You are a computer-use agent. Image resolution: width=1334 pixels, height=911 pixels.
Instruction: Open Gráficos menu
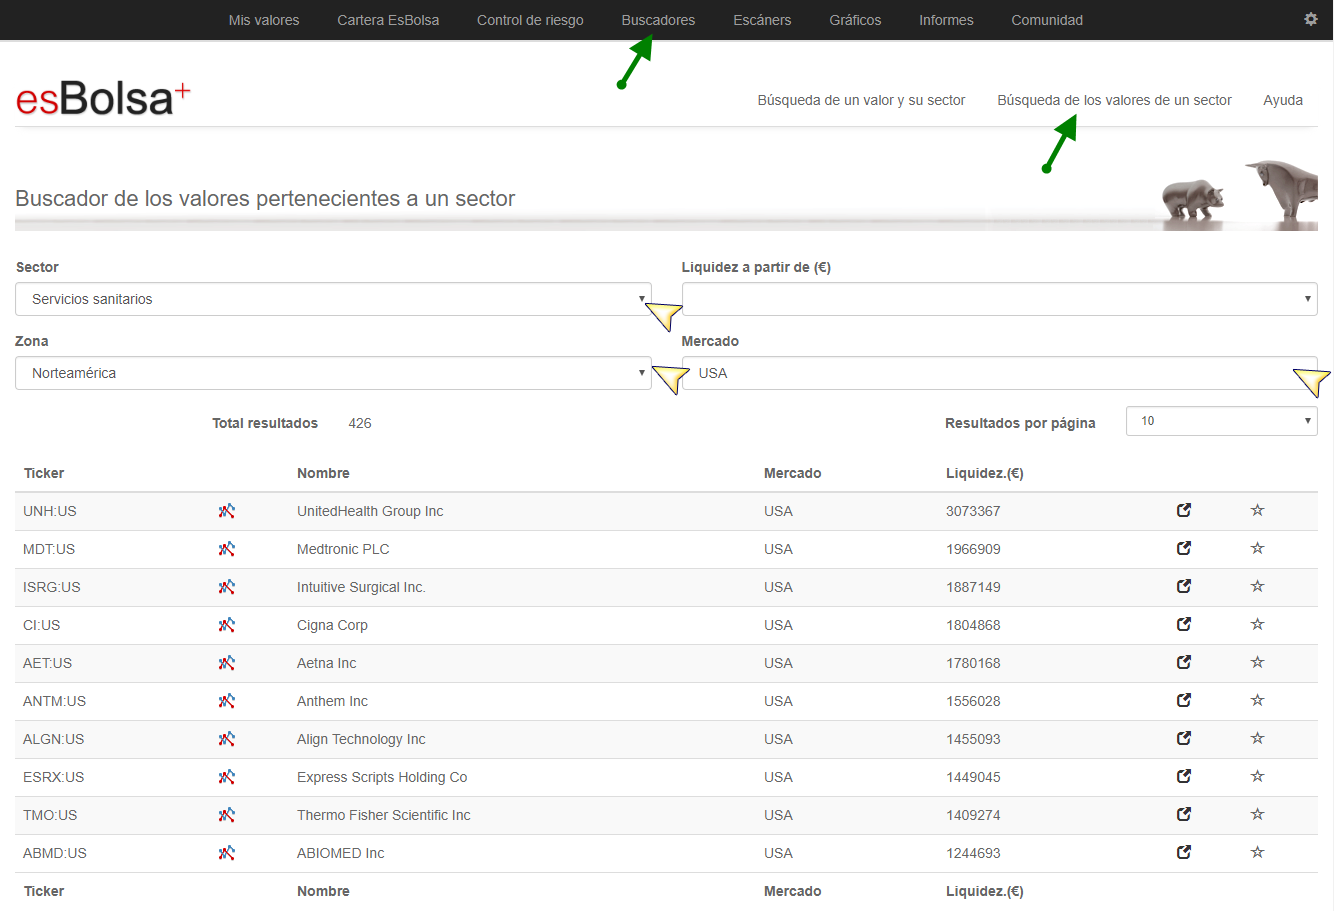pos(855,20)
